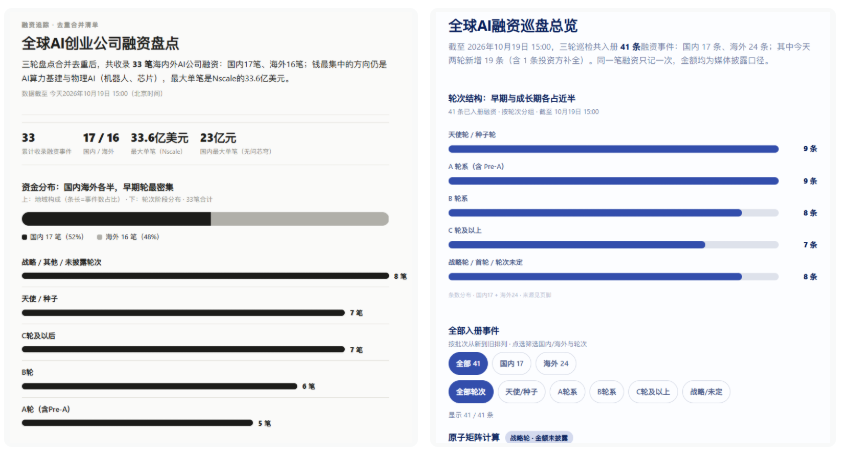Screen dimensions: 842x460
Task: Open the 原子矩阵计算 event entry
Action: (474, 437)
